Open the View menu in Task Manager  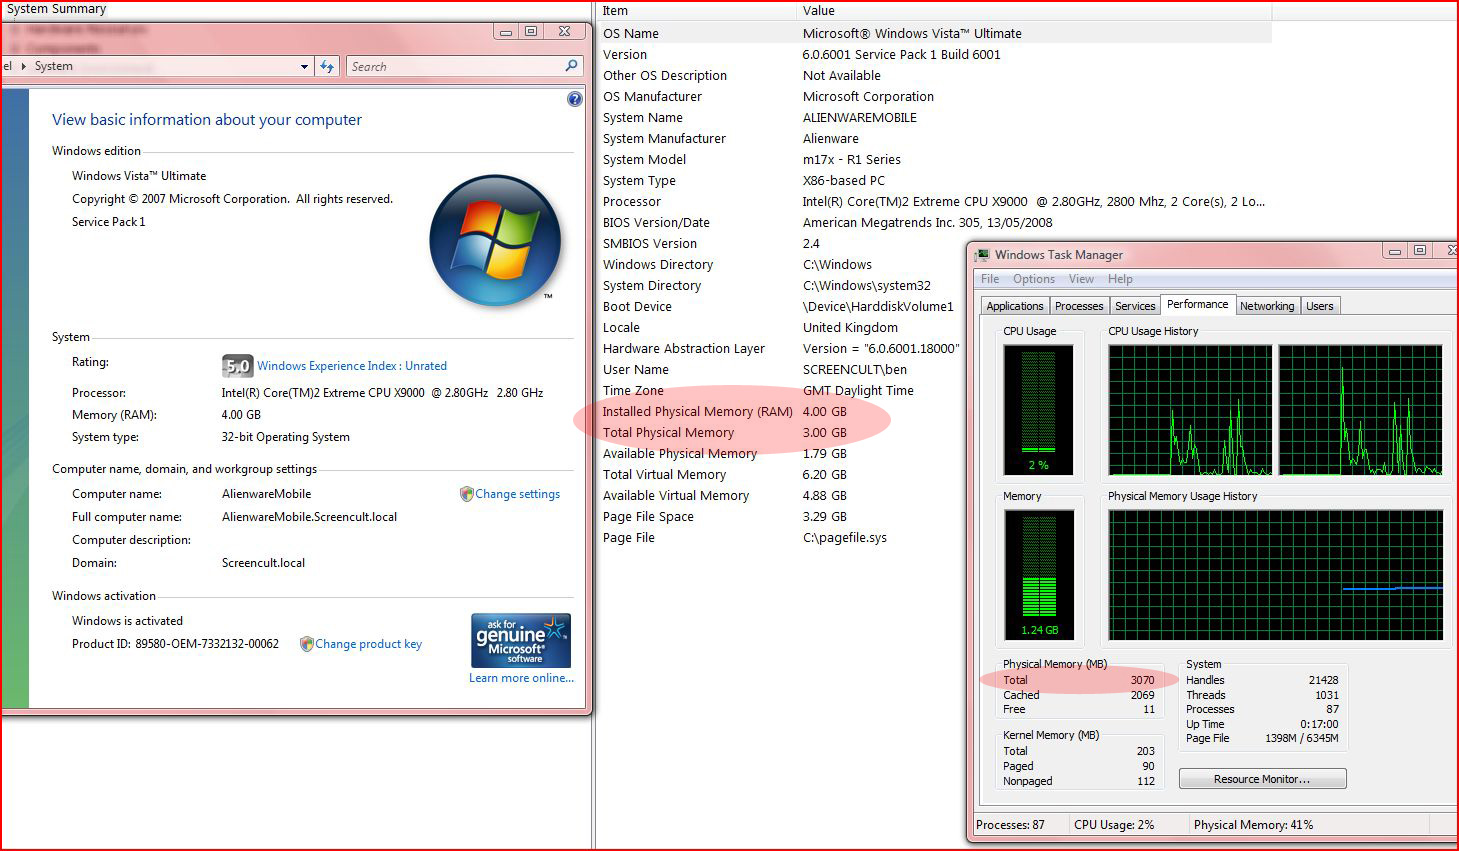pyautogui.click(x=1081, y=279)
